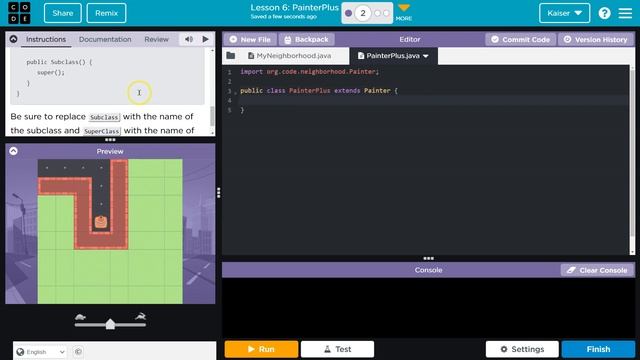Click the import statement on line 1
This screenshot has height=360, width=640.
[309, 71]
